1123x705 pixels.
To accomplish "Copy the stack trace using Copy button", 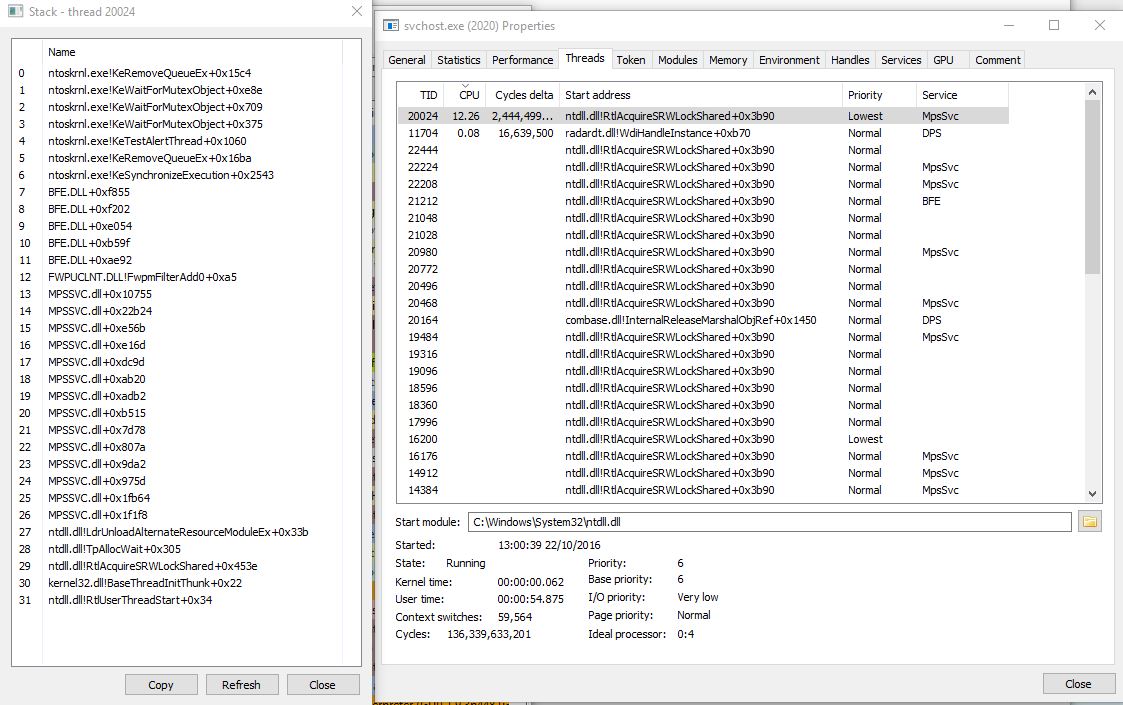I will tap(160, 685).
